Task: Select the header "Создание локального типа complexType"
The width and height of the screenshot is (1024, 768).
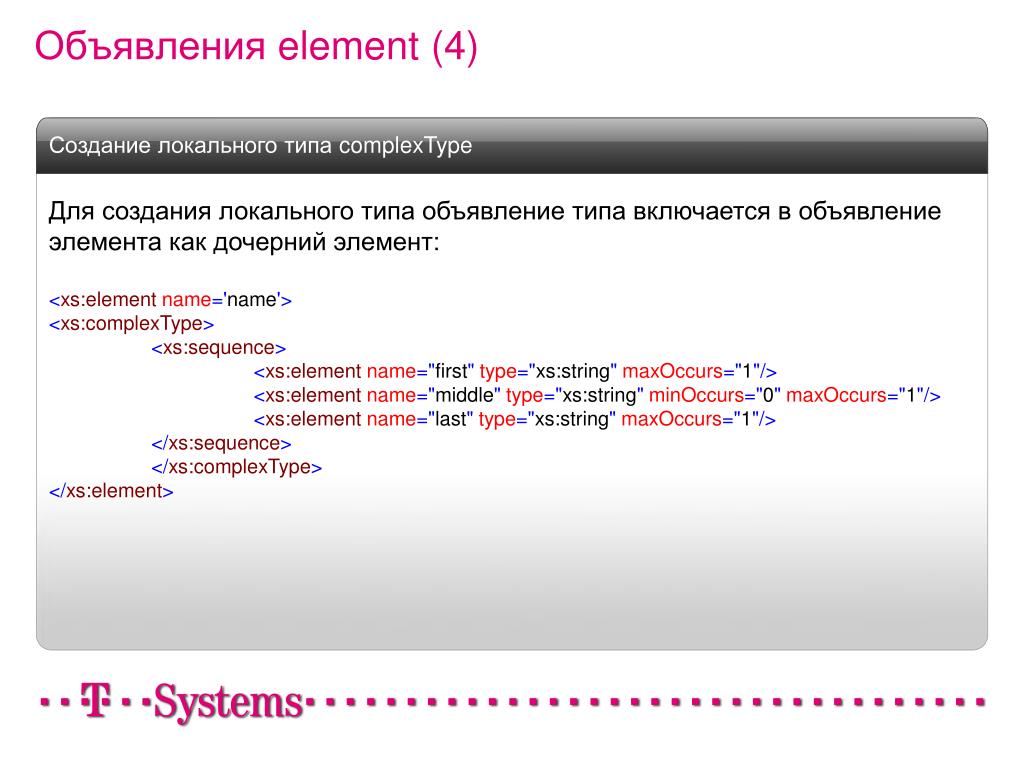Action: 261,145
